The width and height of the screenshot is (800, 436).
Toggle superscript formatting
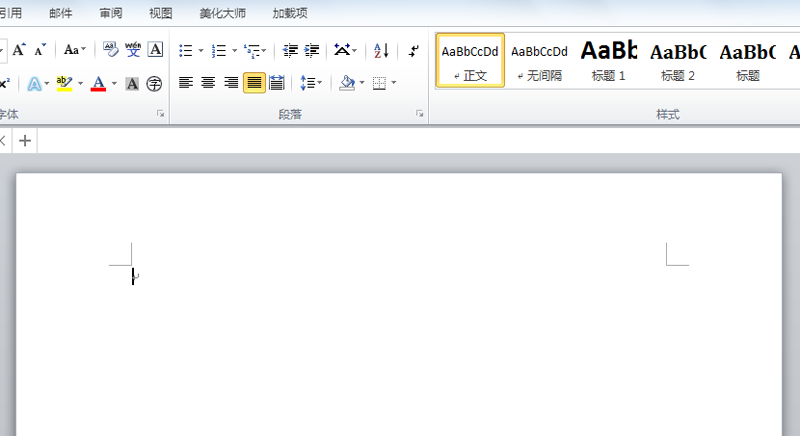pyautogui.click(x=5, y=83)
